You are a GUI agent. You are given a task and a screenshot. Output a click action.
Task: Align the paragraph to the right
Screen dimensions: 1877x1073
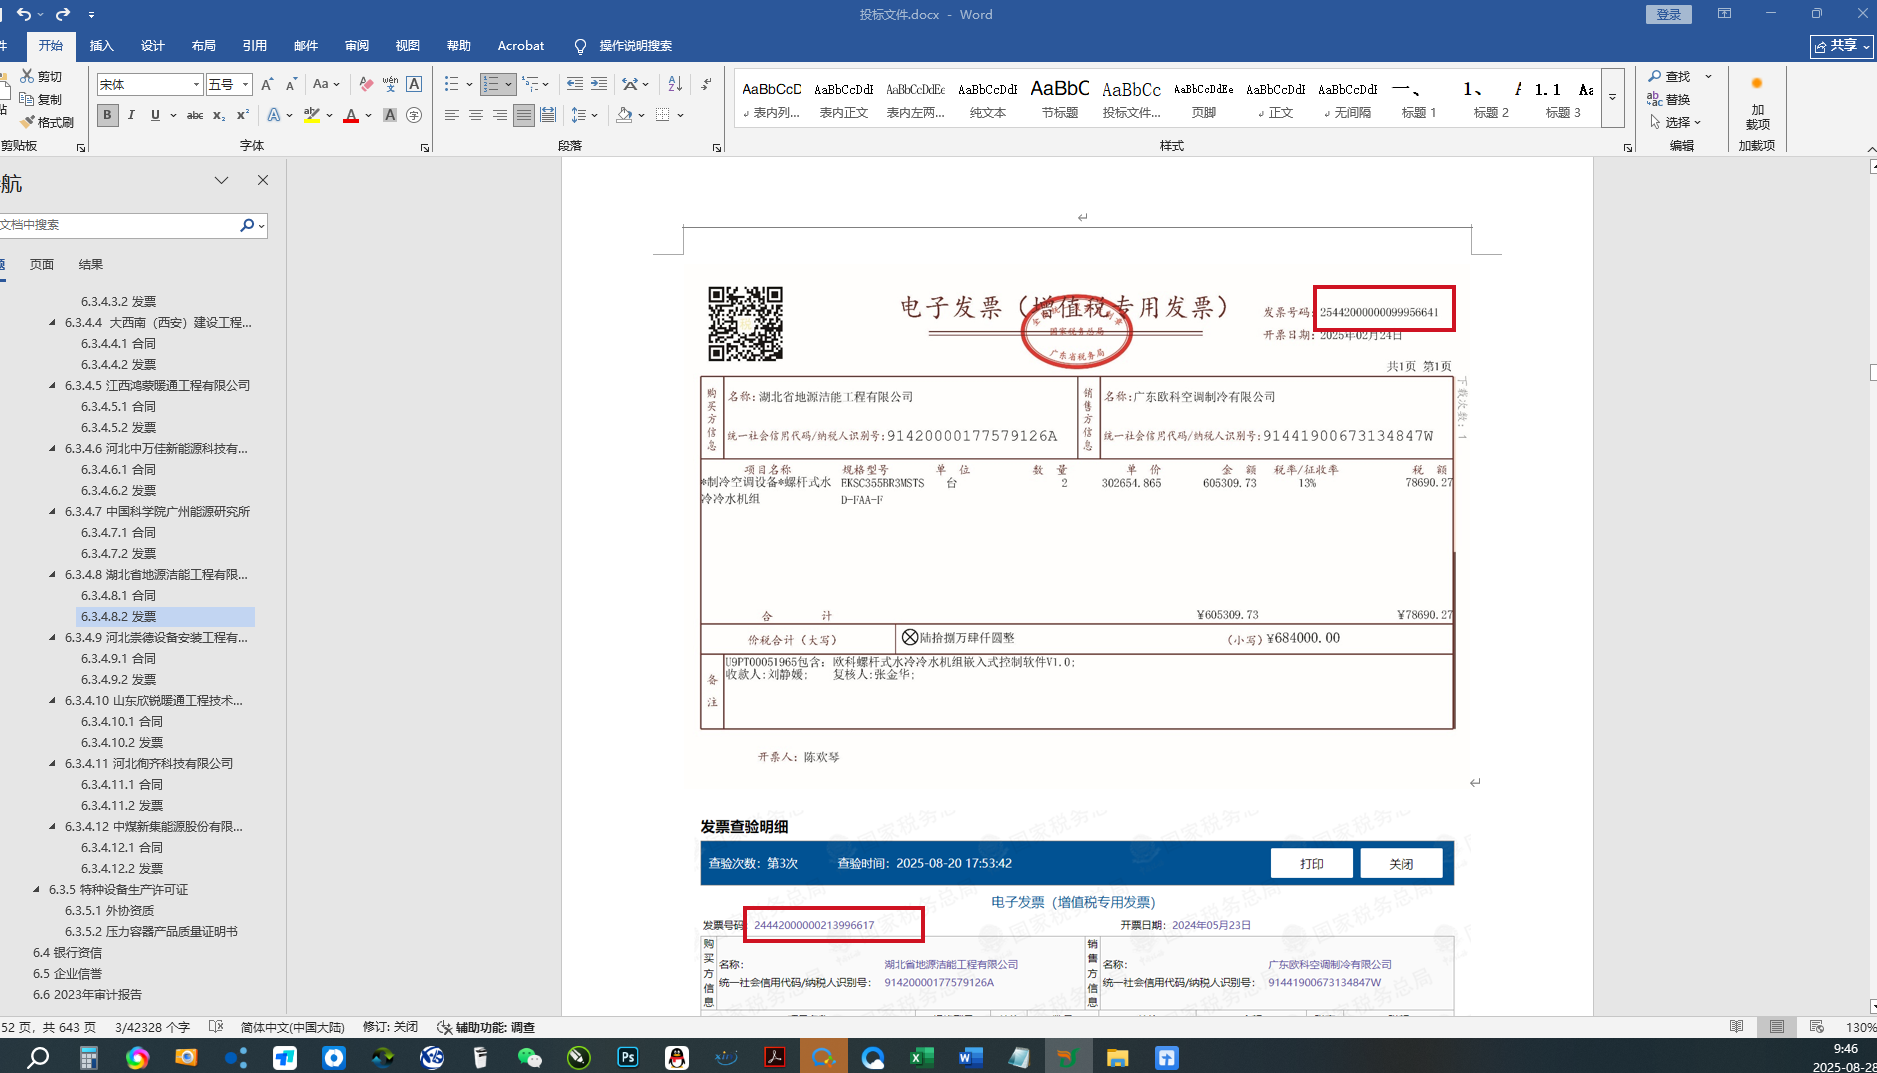tap(500, 115)
